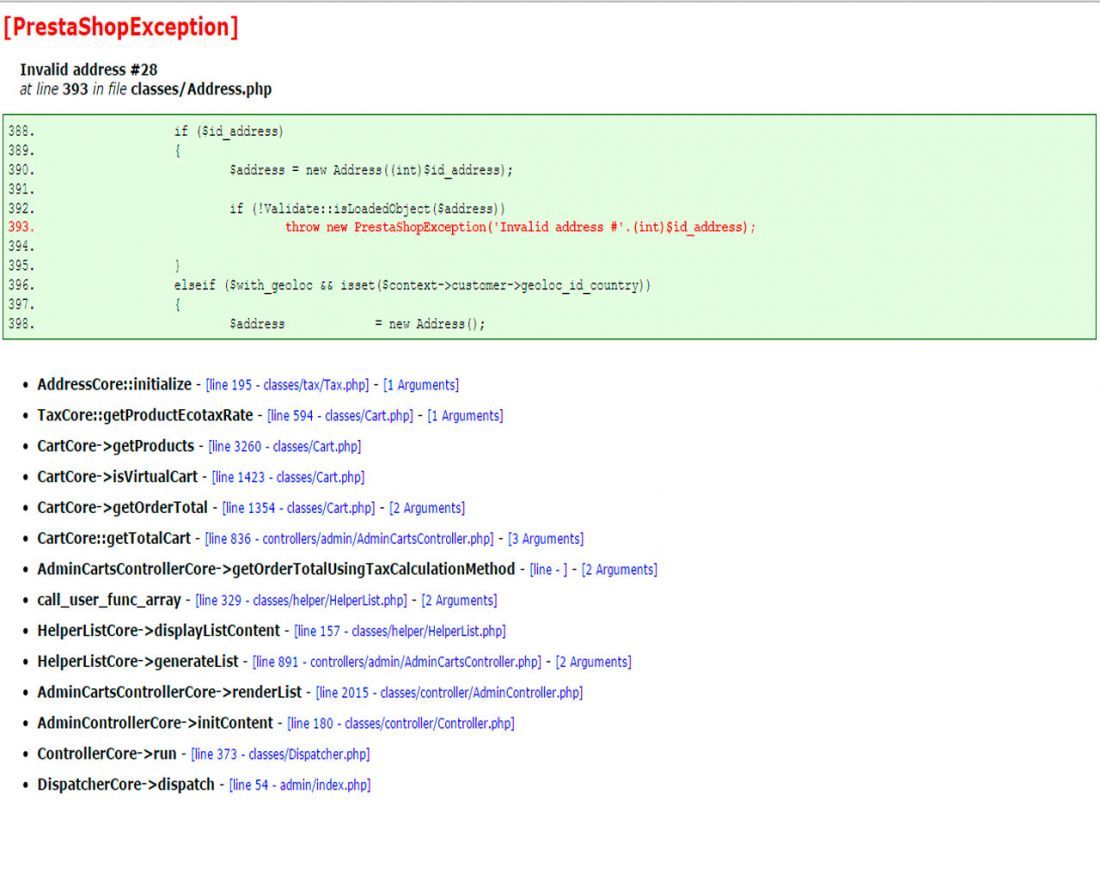This screenshot has height=880, width=1100.
Task: Click the red 'throw new PrestaShopException' line
Action: pos(521,227)
